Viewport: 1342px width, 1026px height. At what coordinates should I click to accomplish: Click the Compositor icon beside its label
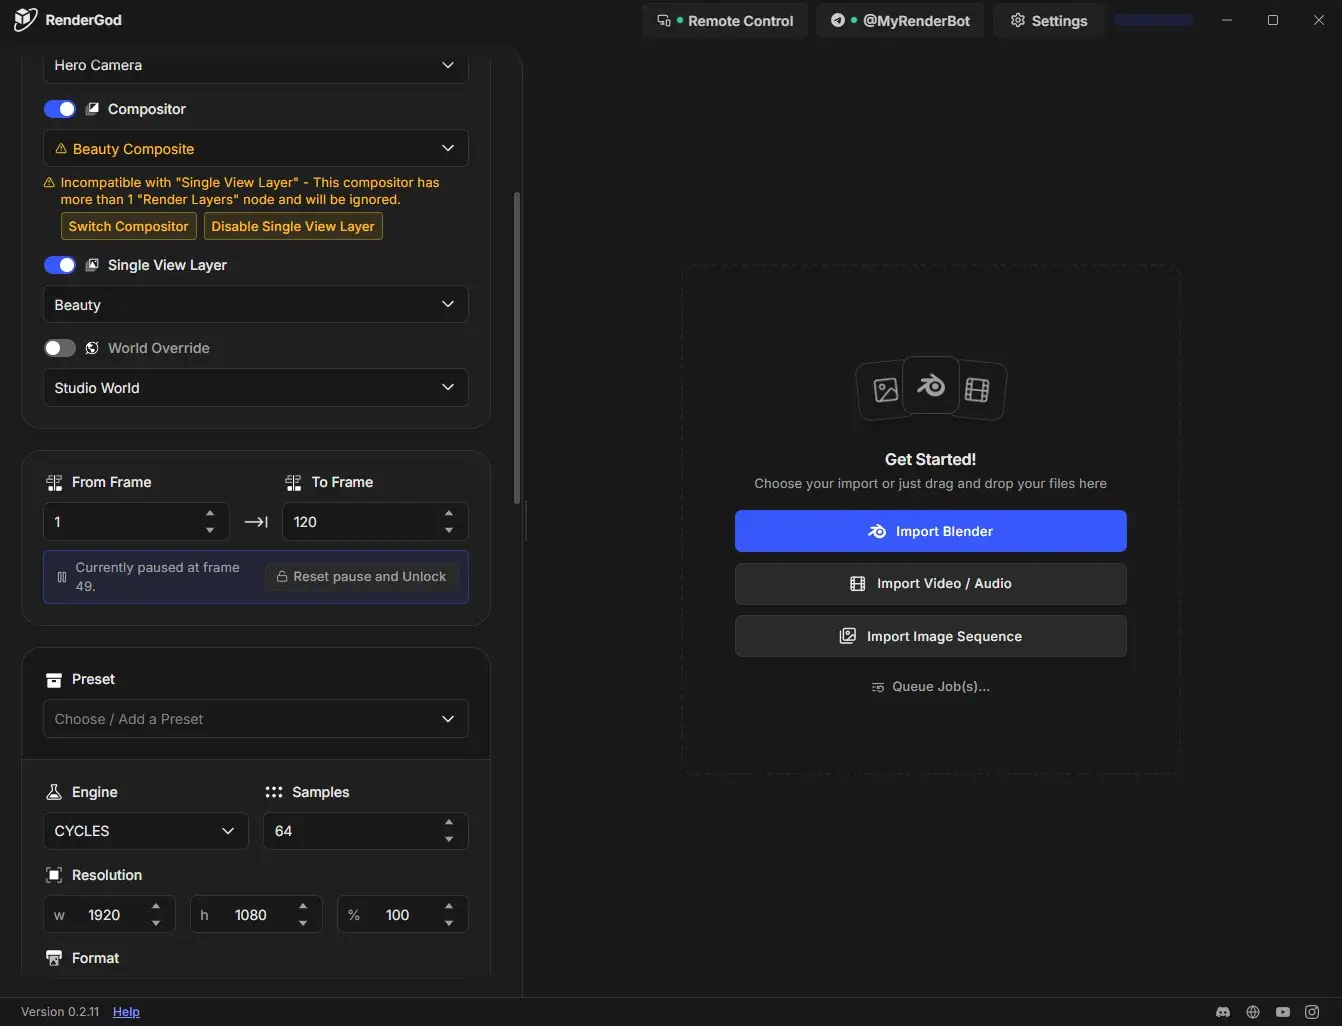[x=93, y=109]
